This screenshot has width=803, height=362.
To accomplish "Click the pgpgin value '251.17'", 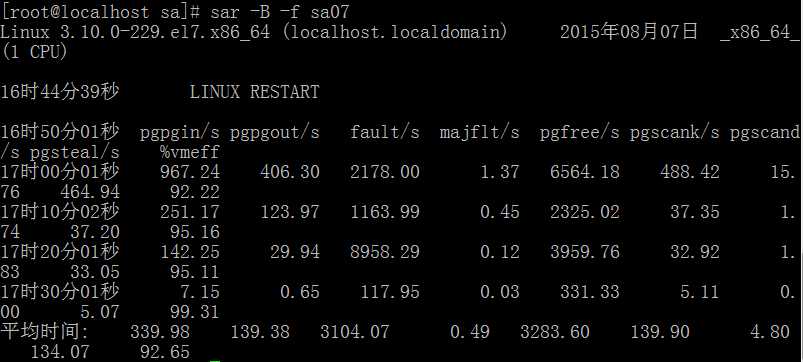I will [x=189, y=212].
